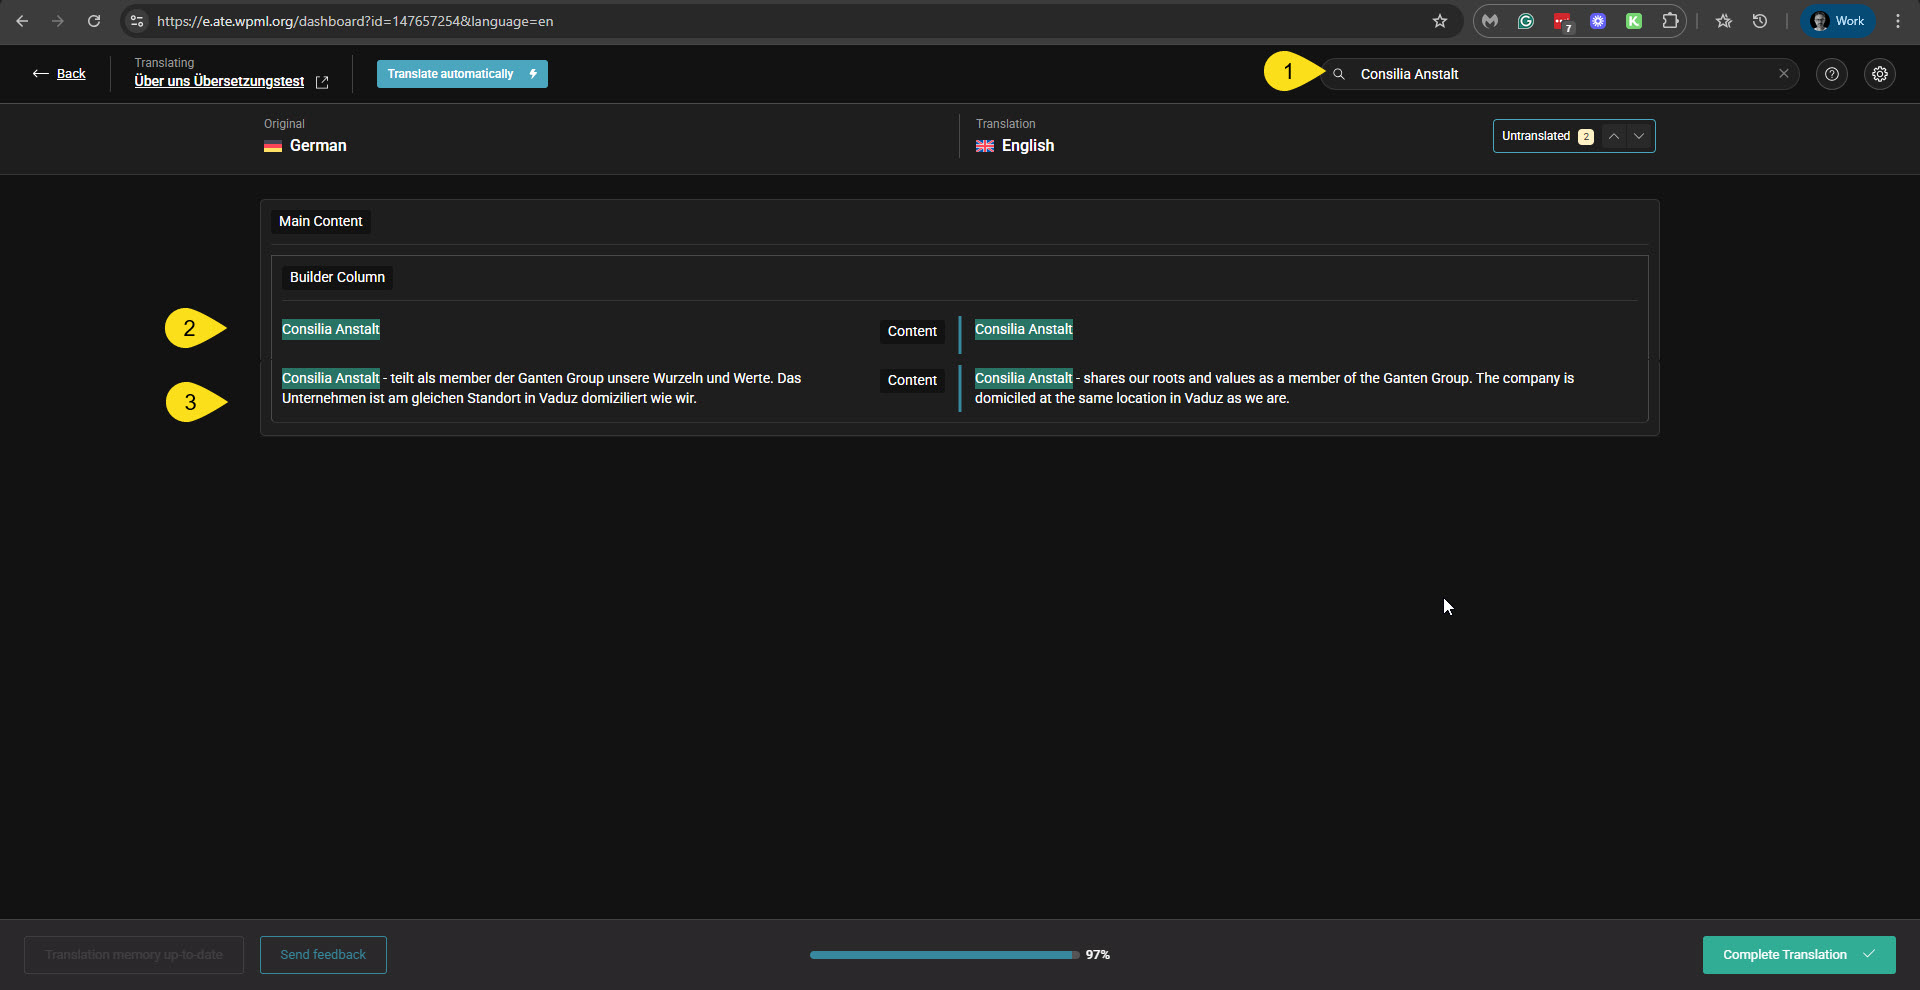Open the Über uns Übersetzungstest page link
1920x990 pixels.
[219, 81]
